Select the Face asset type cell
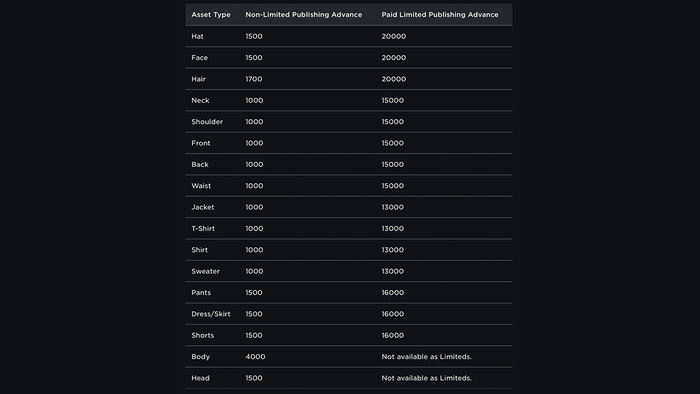 pyautogui.click(x=200, y=58)
